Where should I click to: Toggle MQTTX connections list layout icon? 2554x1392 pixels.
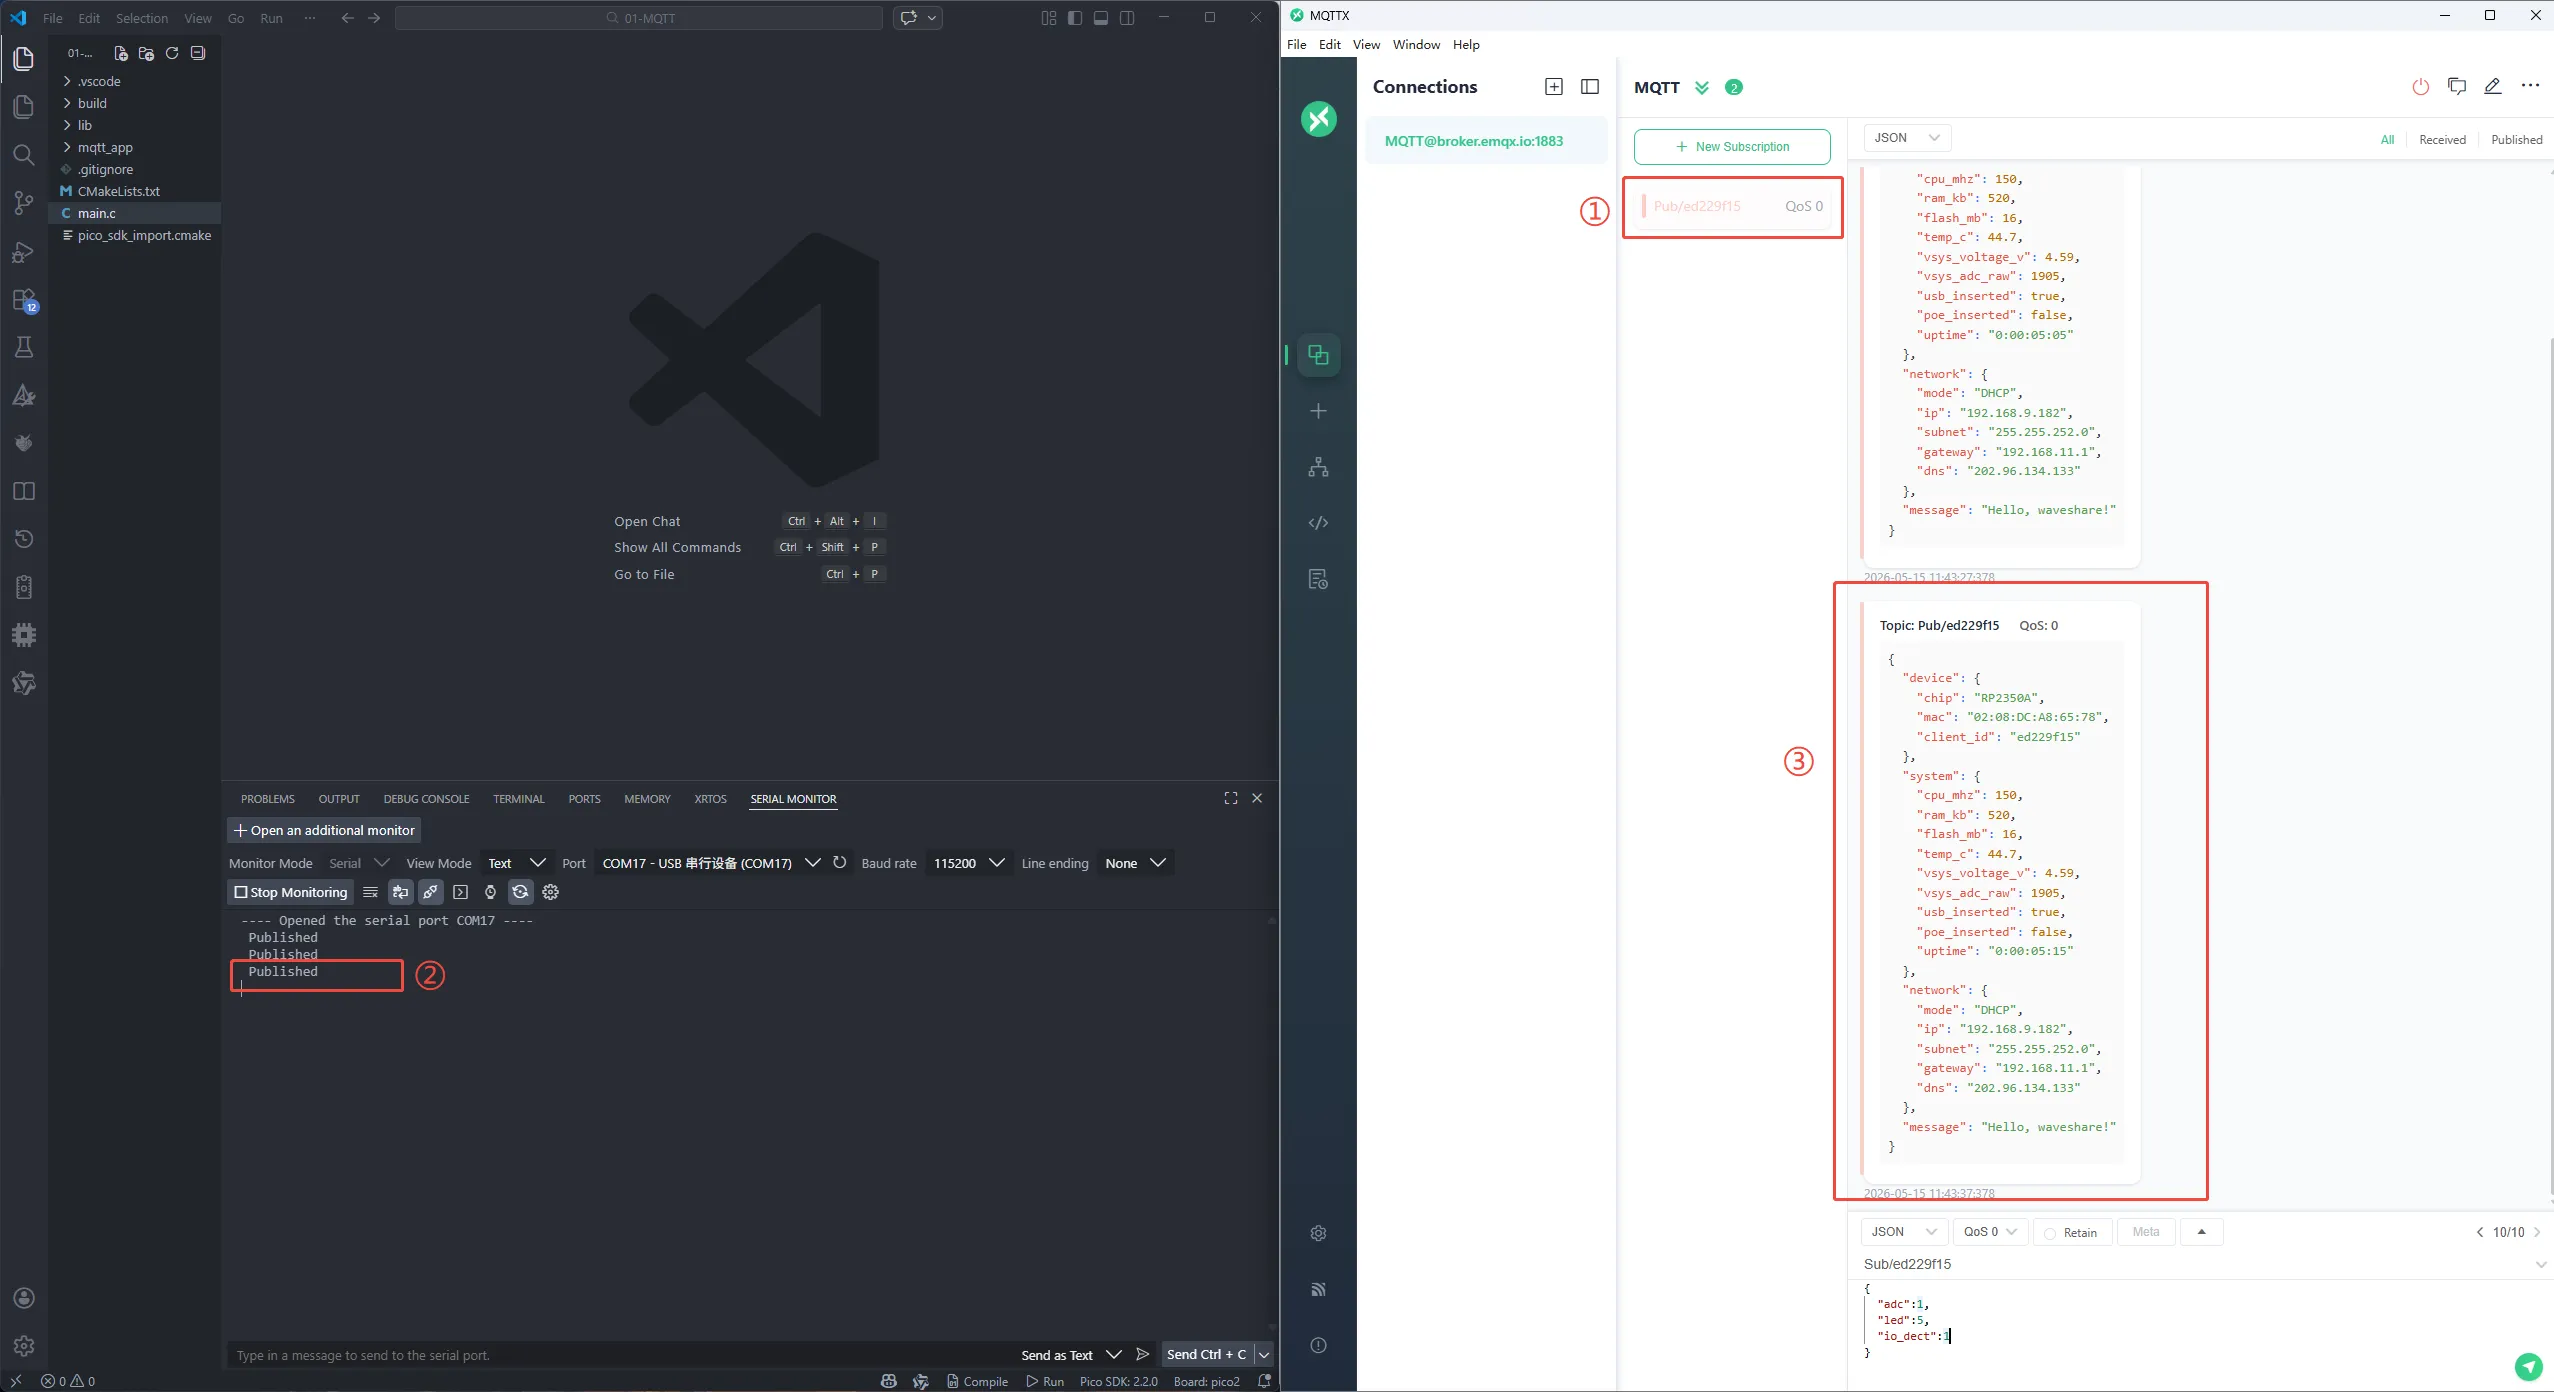coord(1590,87)
